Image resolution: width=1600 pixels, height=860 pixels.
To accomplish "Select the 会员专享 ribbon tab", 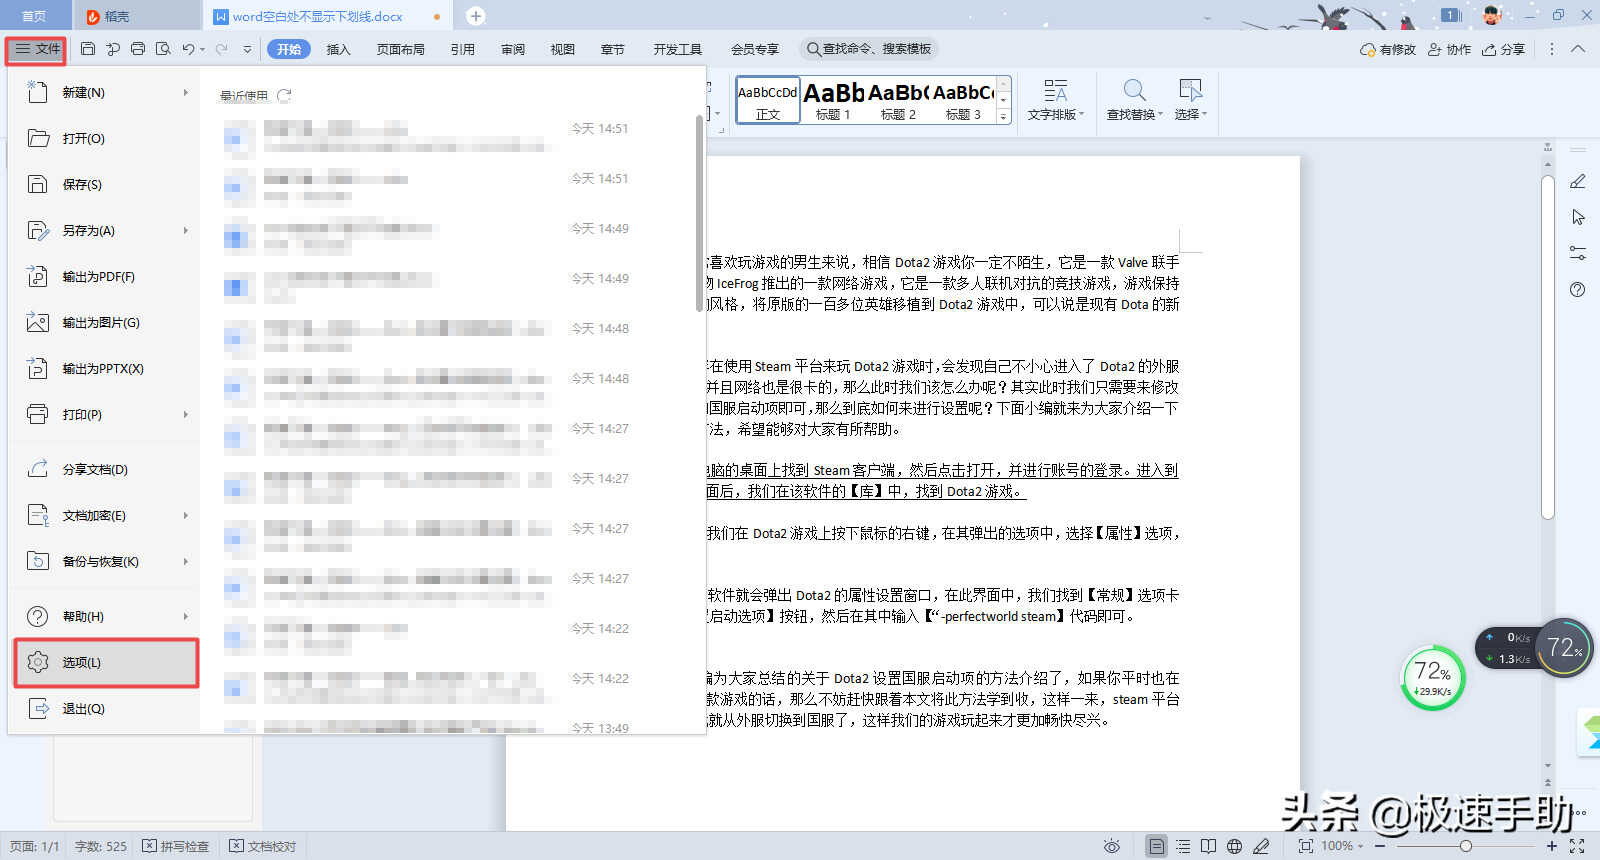I will (x=754, y=49).
